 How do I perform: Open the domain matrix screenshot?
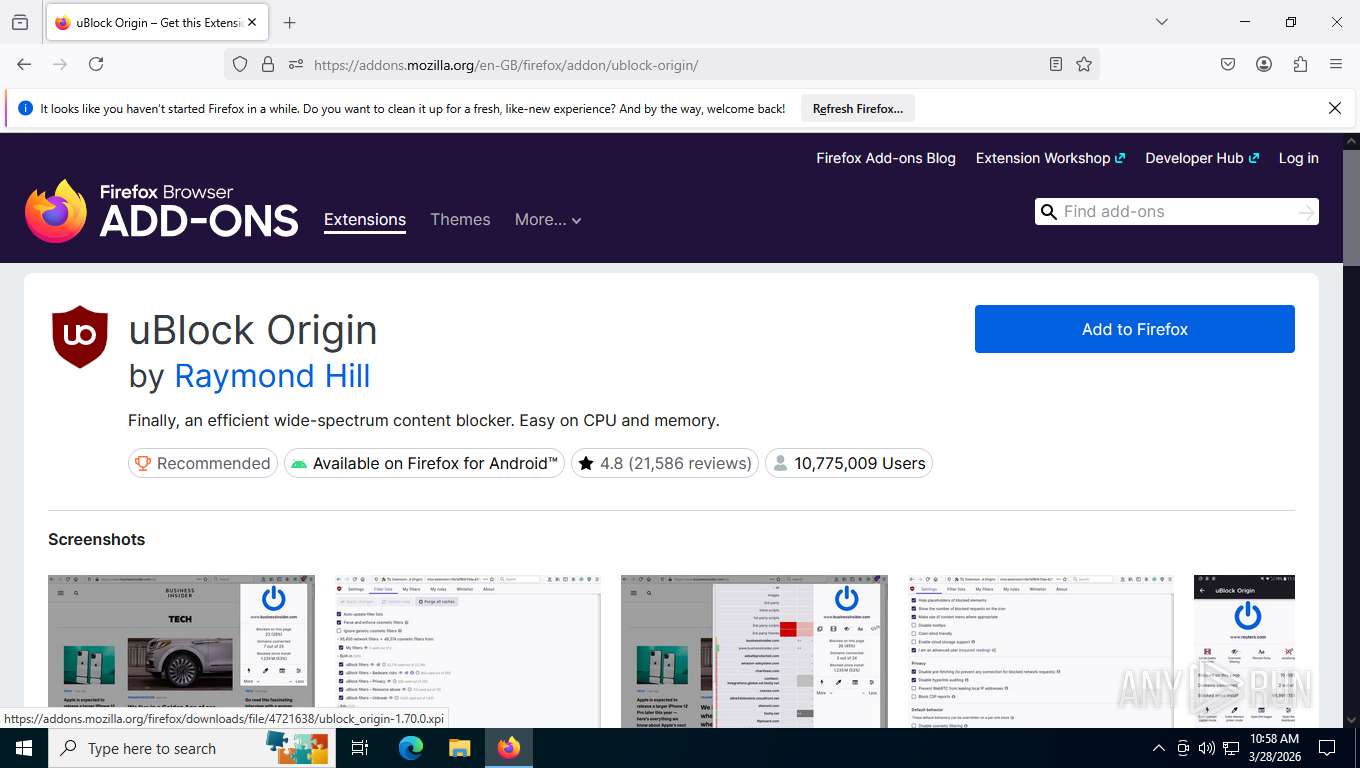pyautogui.click(x=754, y=650)
